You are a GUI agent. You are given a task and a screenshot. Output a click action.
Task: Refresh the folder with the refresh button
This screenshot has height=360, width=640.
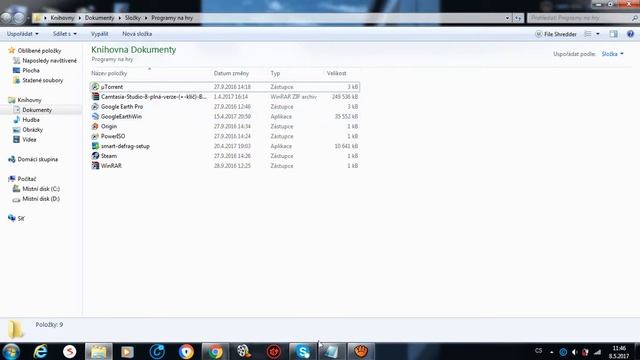pos(518,18)
